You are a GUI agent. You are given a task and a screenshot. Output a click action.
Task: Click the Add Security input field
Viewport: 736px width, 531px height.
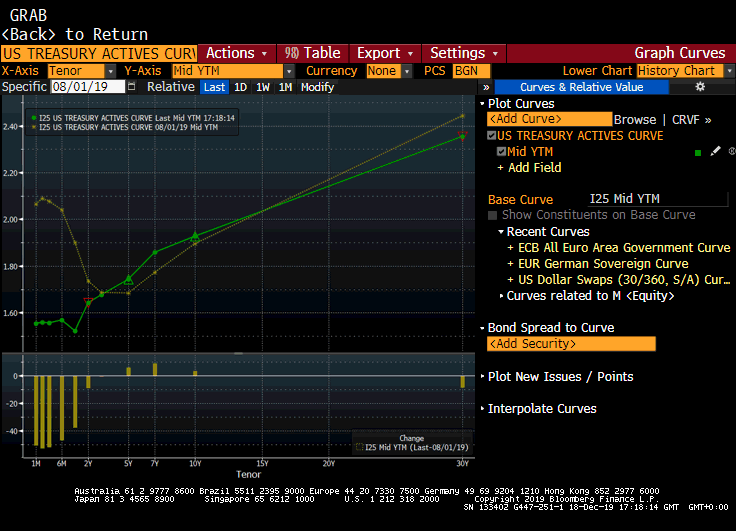(x=571, y=344)
